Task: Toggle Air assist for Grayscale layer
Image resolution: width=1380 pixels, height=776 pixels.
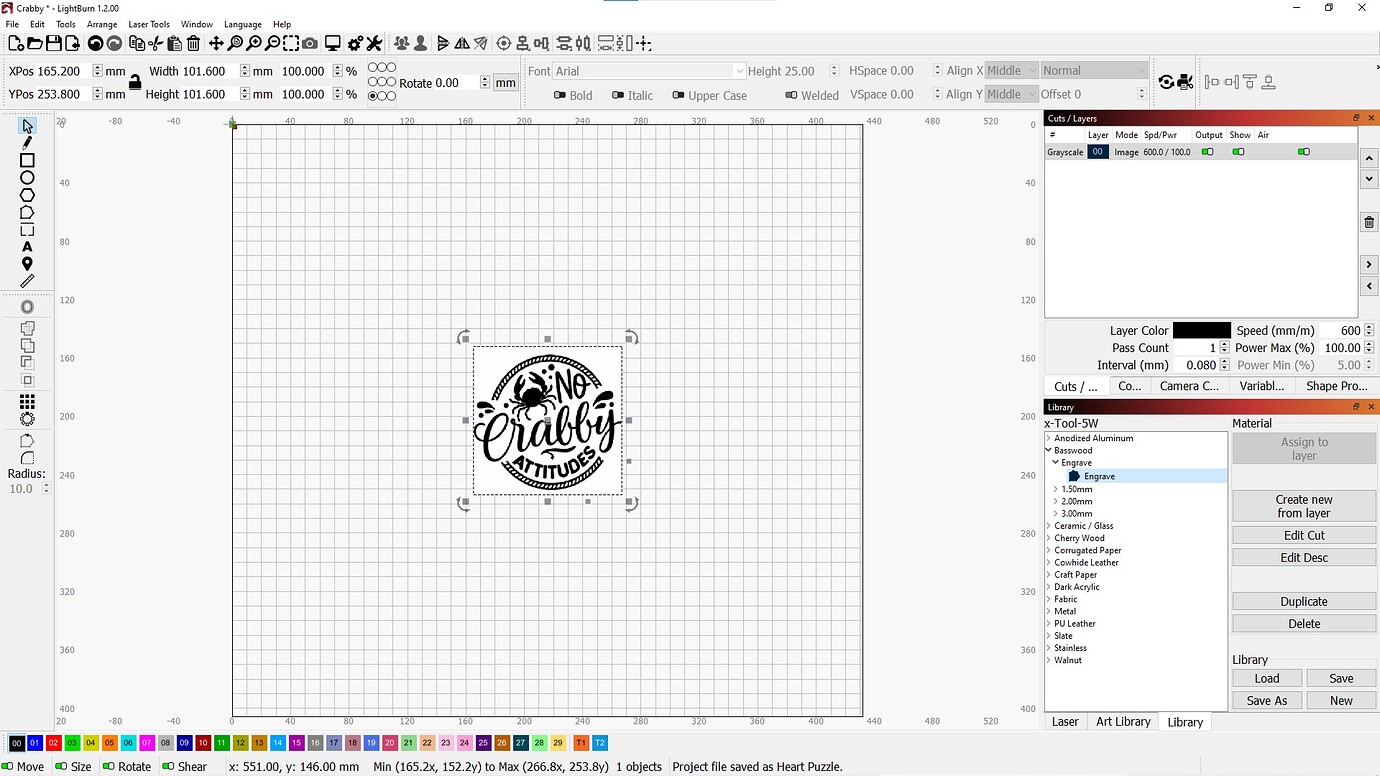Action: [1303, 152]
